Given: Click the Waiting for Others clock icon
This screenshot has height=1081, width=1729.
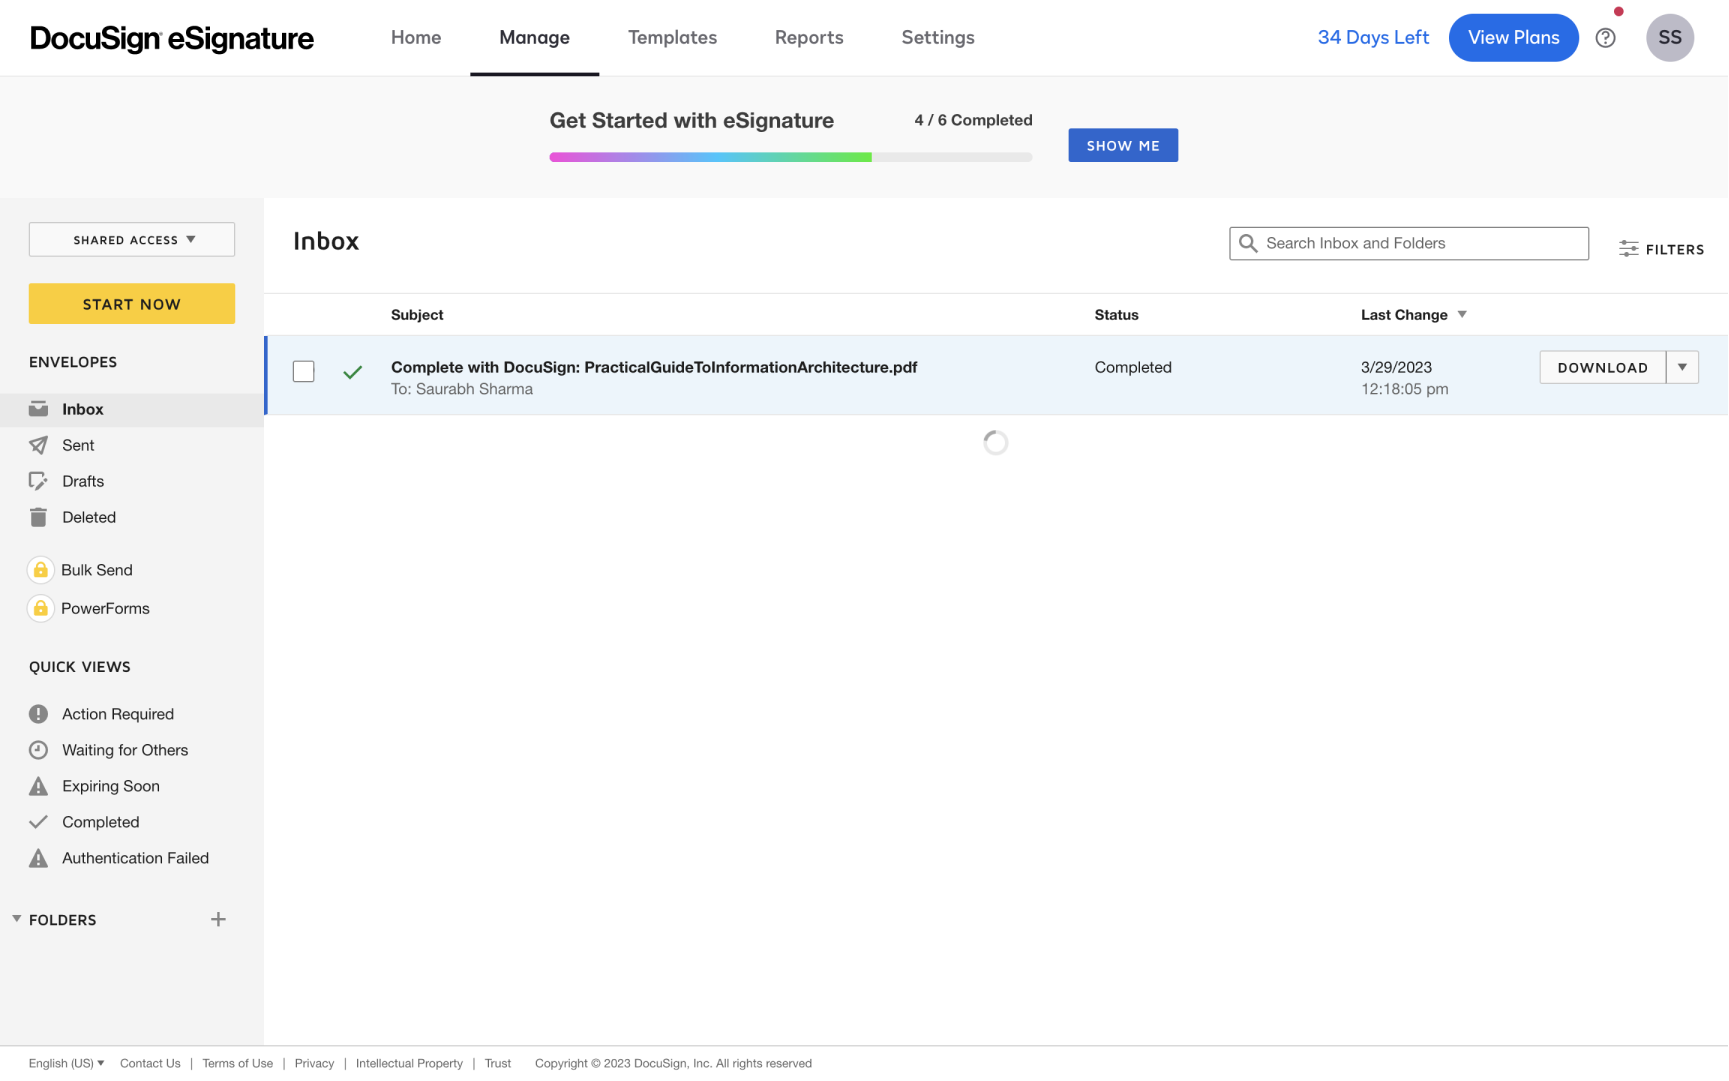Looking at the screenshot, I should tap(38, 750).
